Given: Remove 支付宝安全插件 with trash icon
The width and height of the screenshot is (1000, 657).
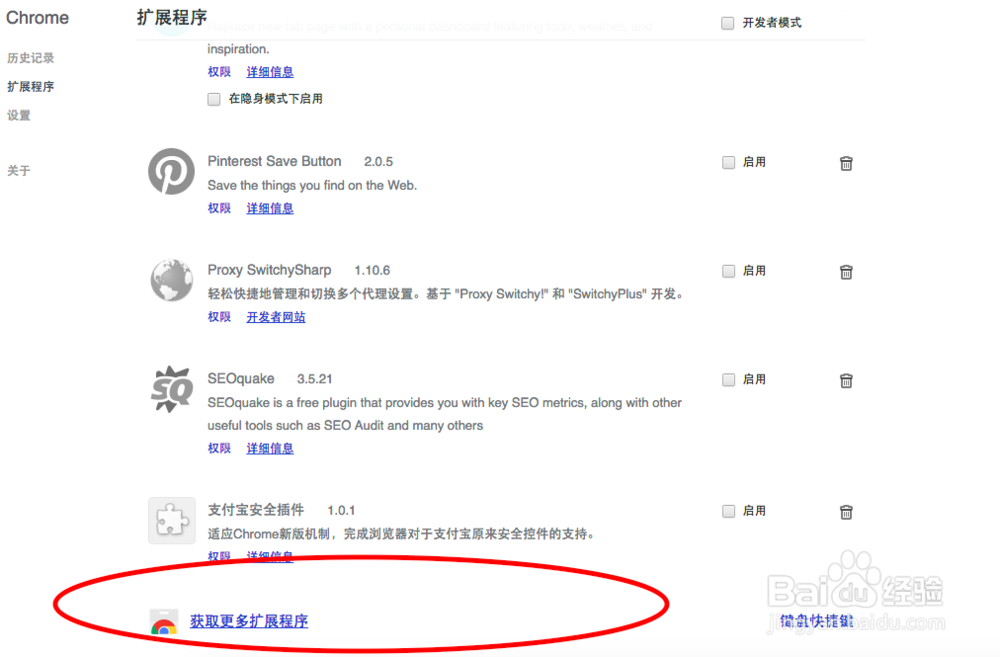Looking at the screenshot, I should point(846,512).
